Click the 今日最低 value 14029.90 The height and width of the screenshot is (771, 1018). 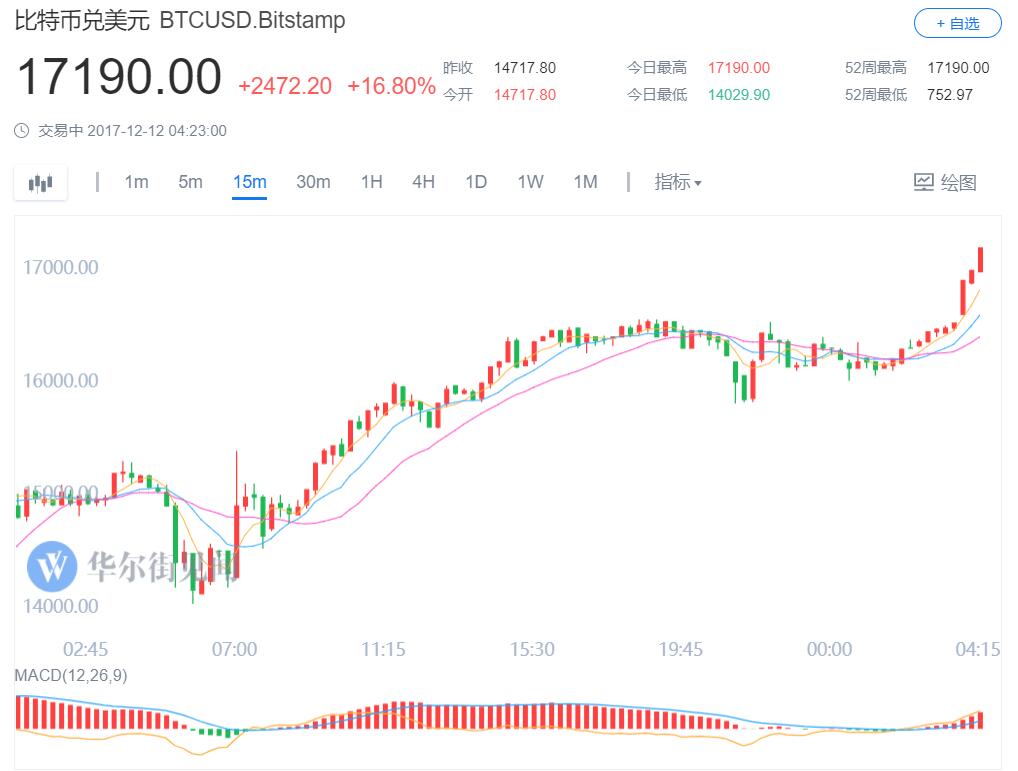pyautogui.click(x=739, y=95)
